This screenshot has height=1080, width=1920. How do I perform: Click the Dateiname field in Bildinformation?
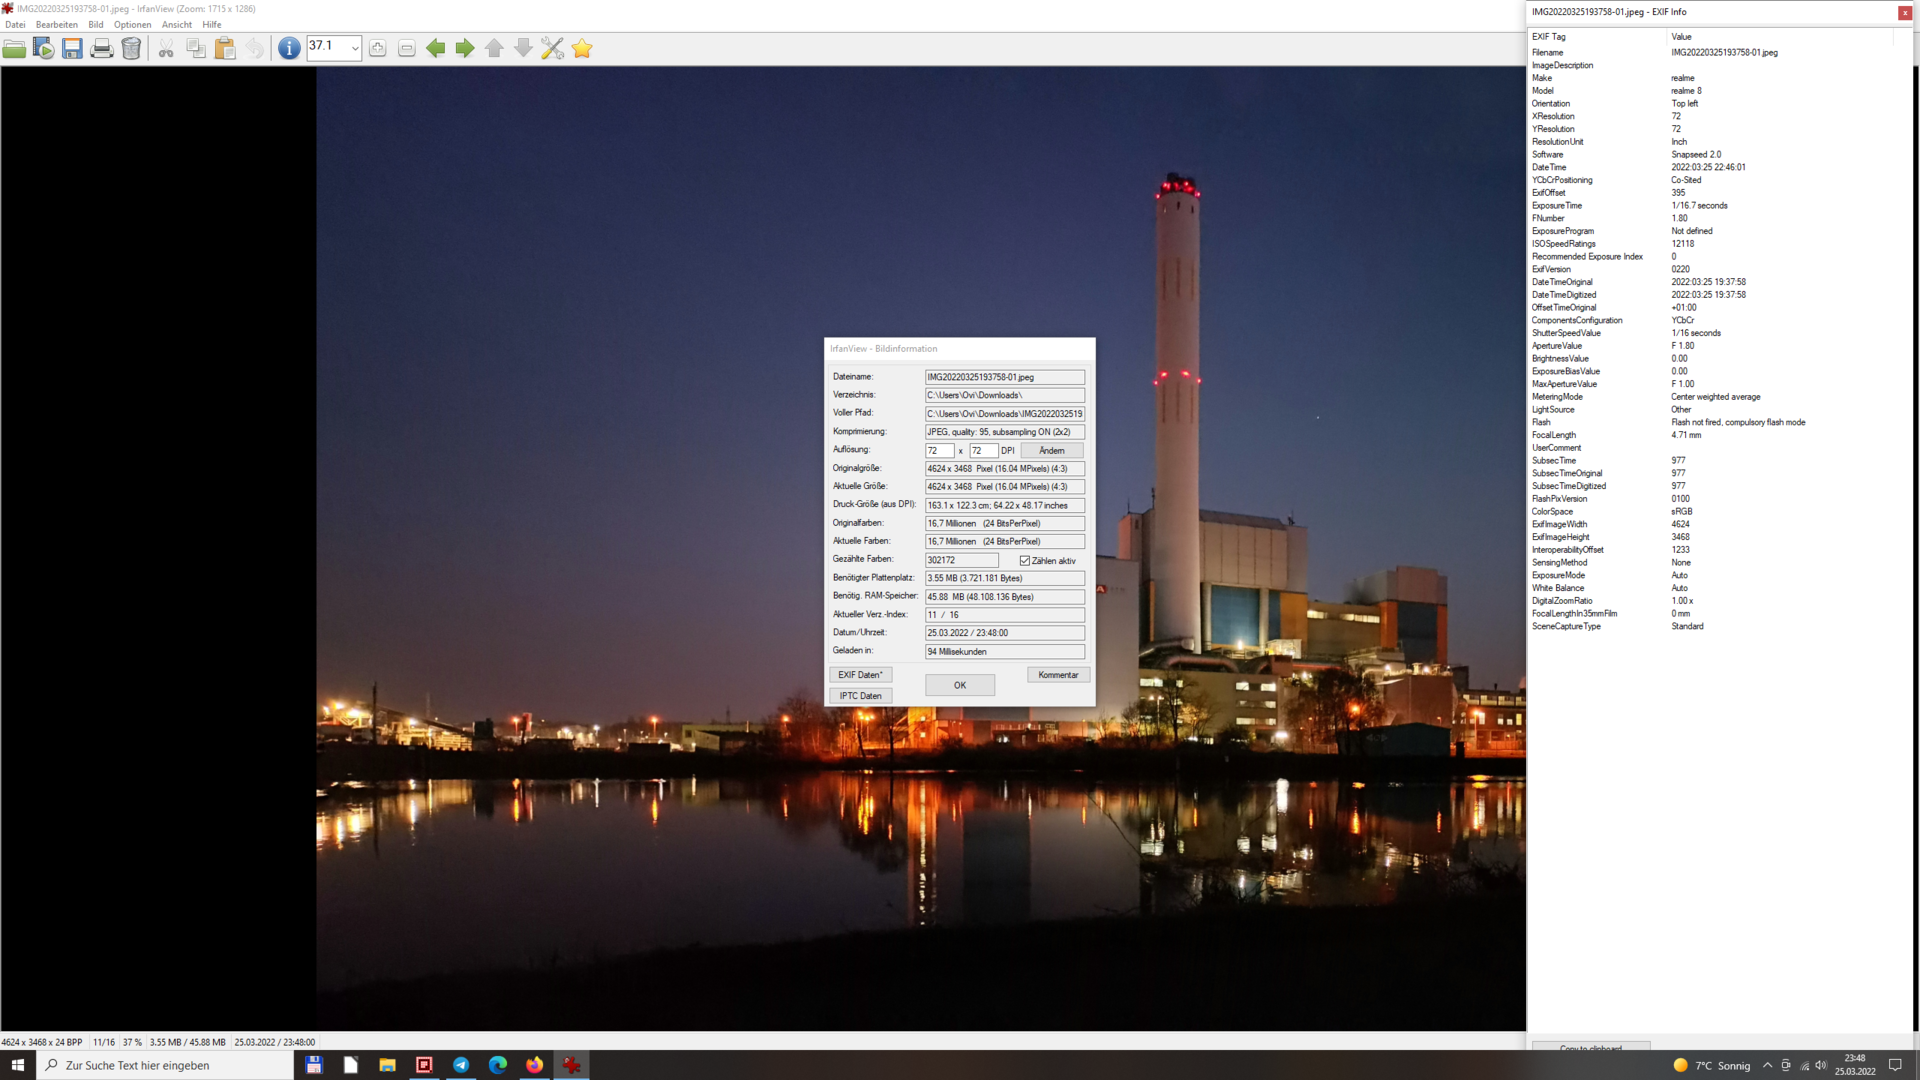(1005, 377)
